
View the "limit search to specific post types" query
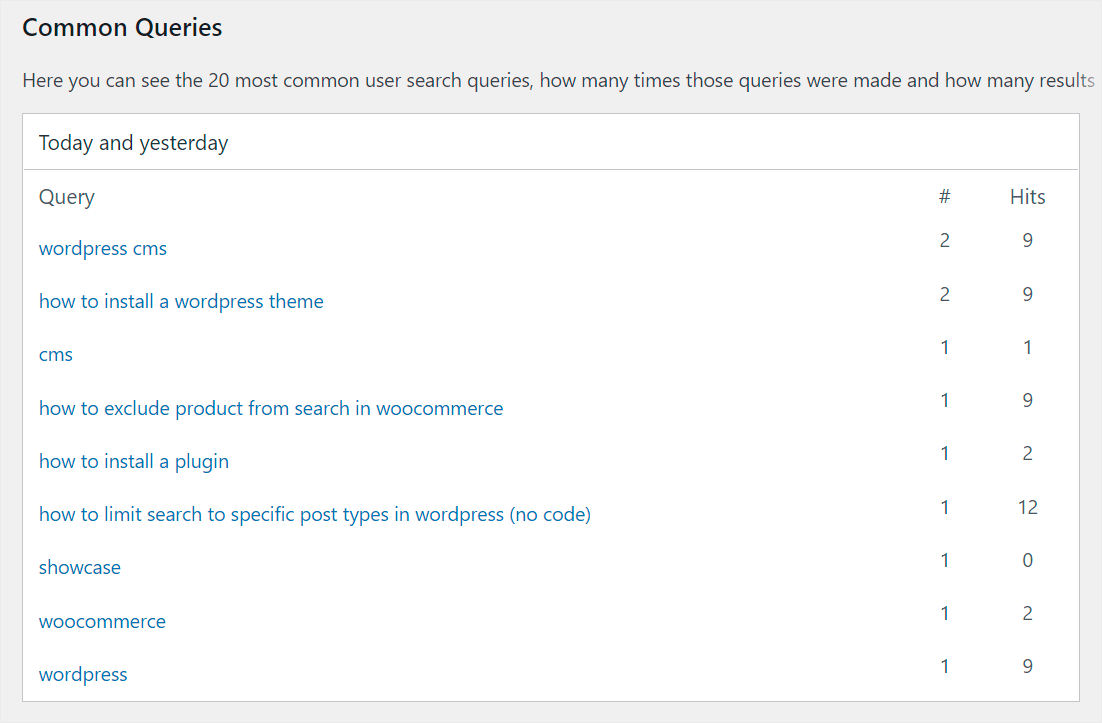(x=314, y=514)
